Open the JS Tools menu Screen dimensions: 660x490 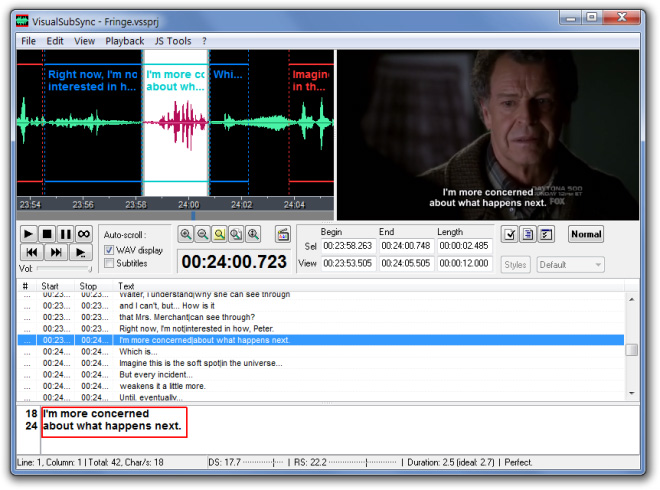point(173,41)
